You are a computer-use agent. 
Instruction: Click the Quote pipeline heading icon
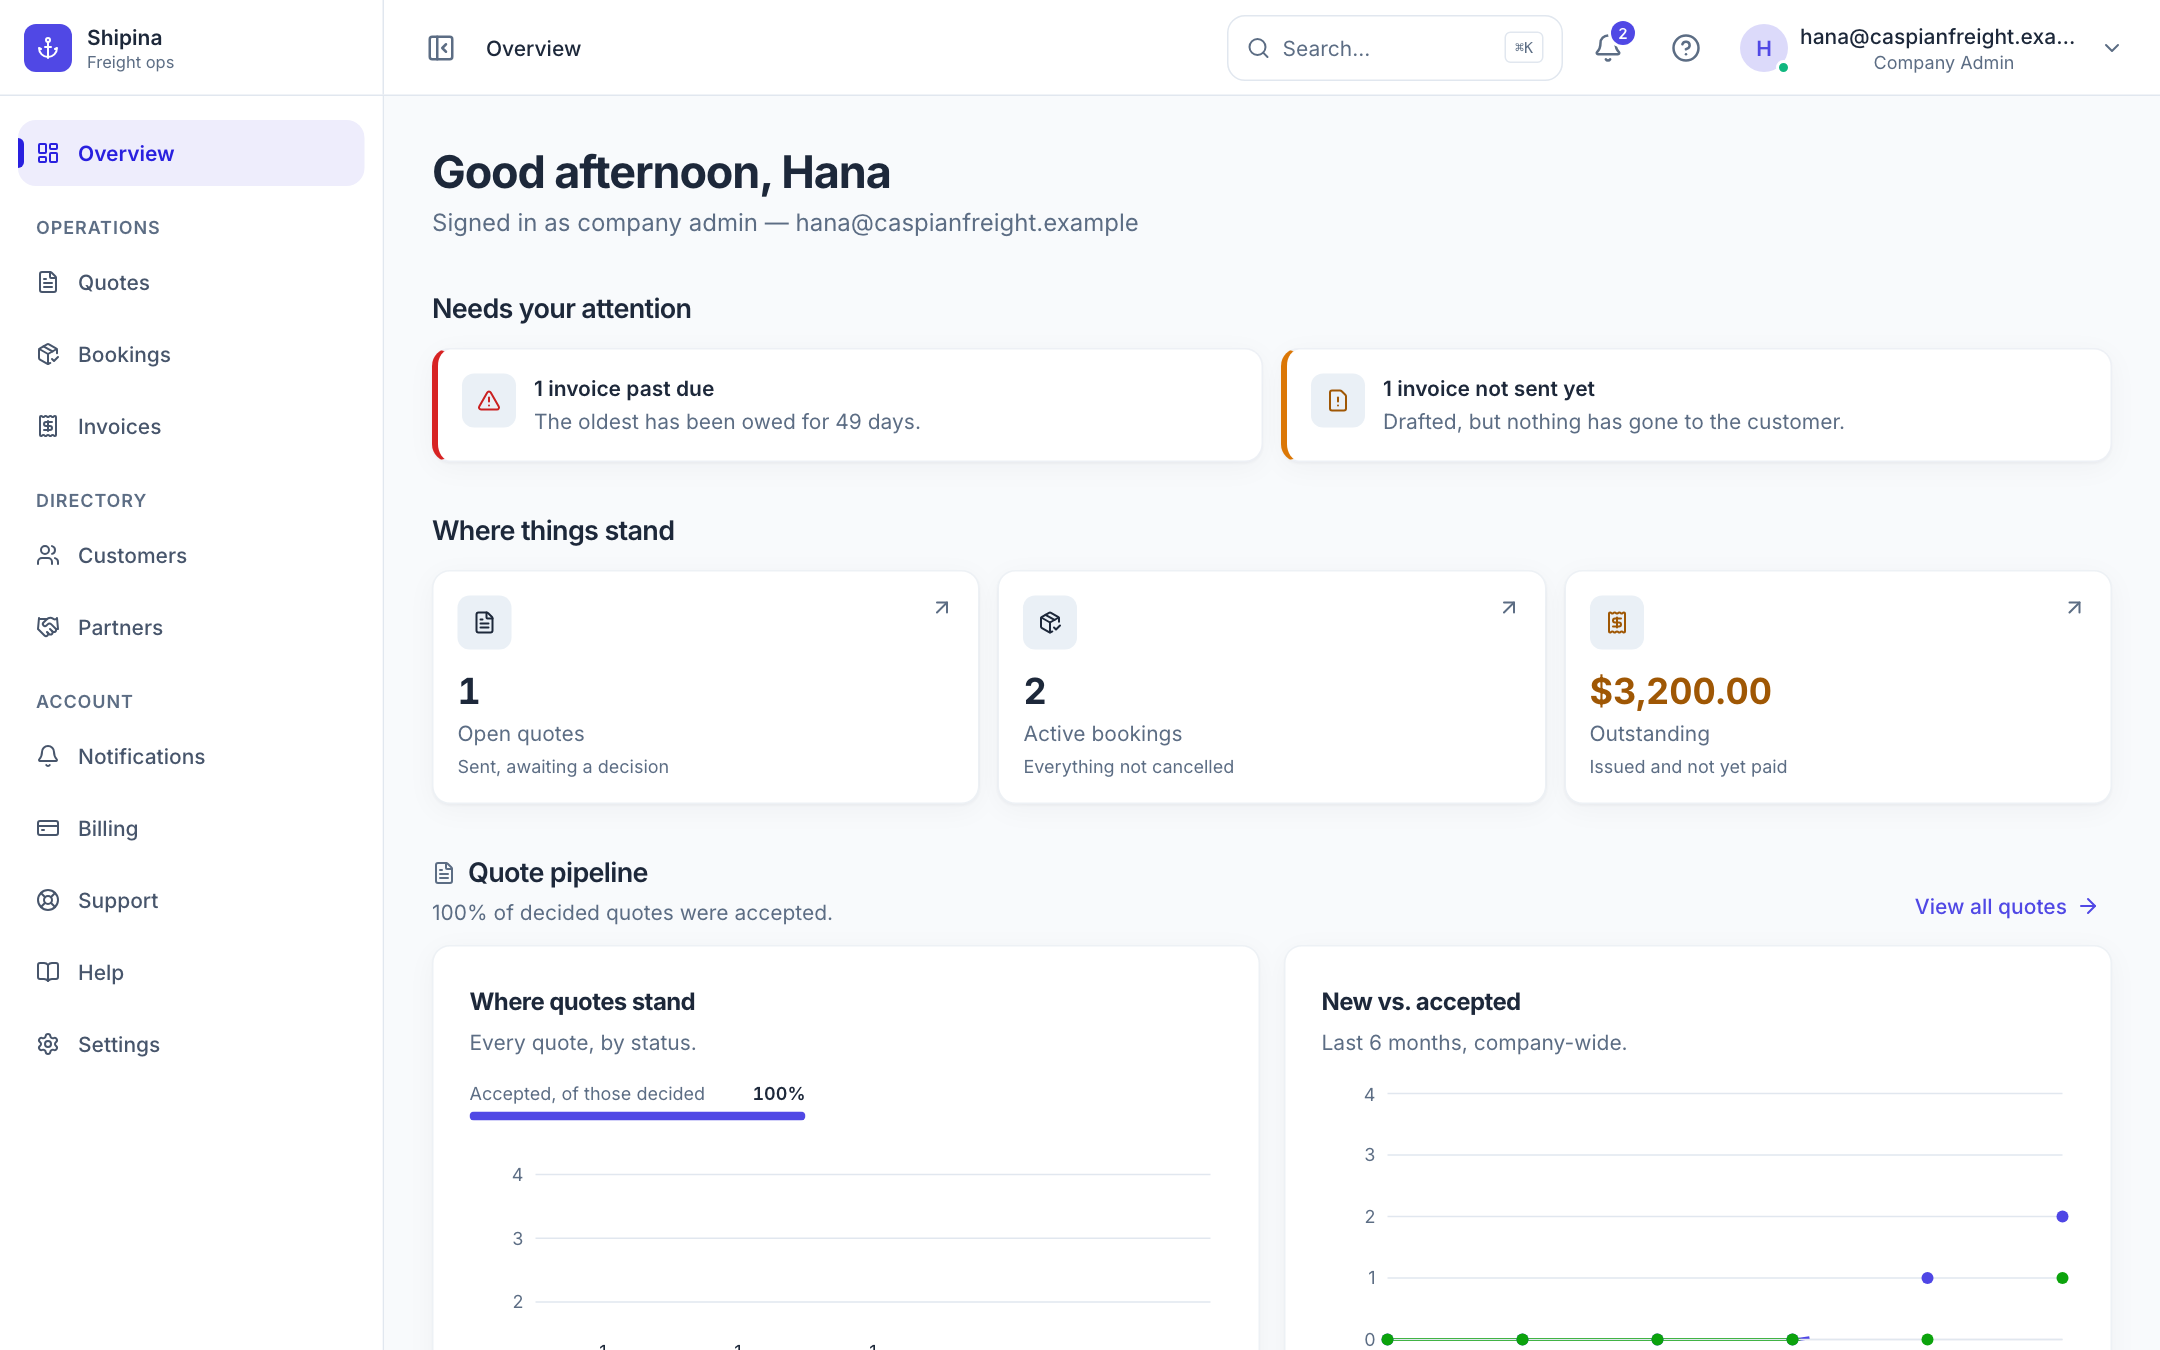[444, 873]
